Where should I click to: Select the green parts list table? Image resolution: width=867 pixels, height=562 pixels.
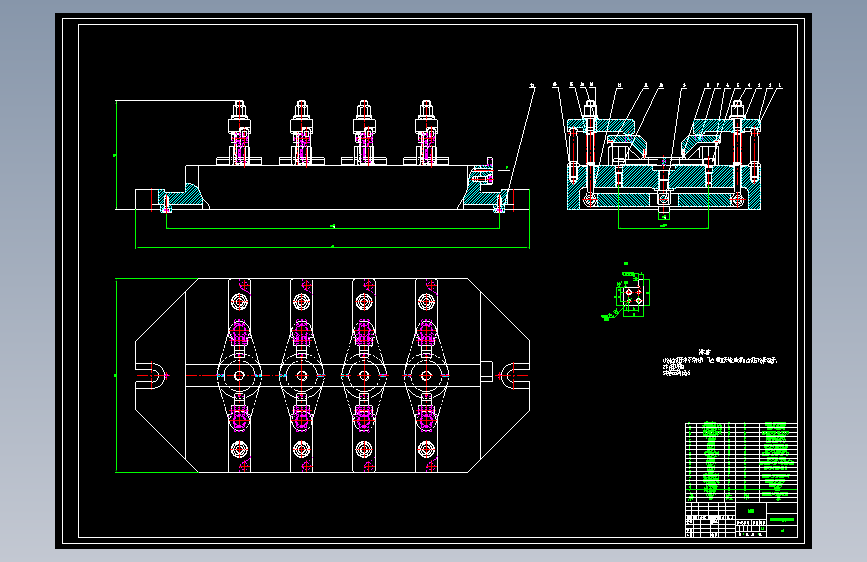pos(741,462)
